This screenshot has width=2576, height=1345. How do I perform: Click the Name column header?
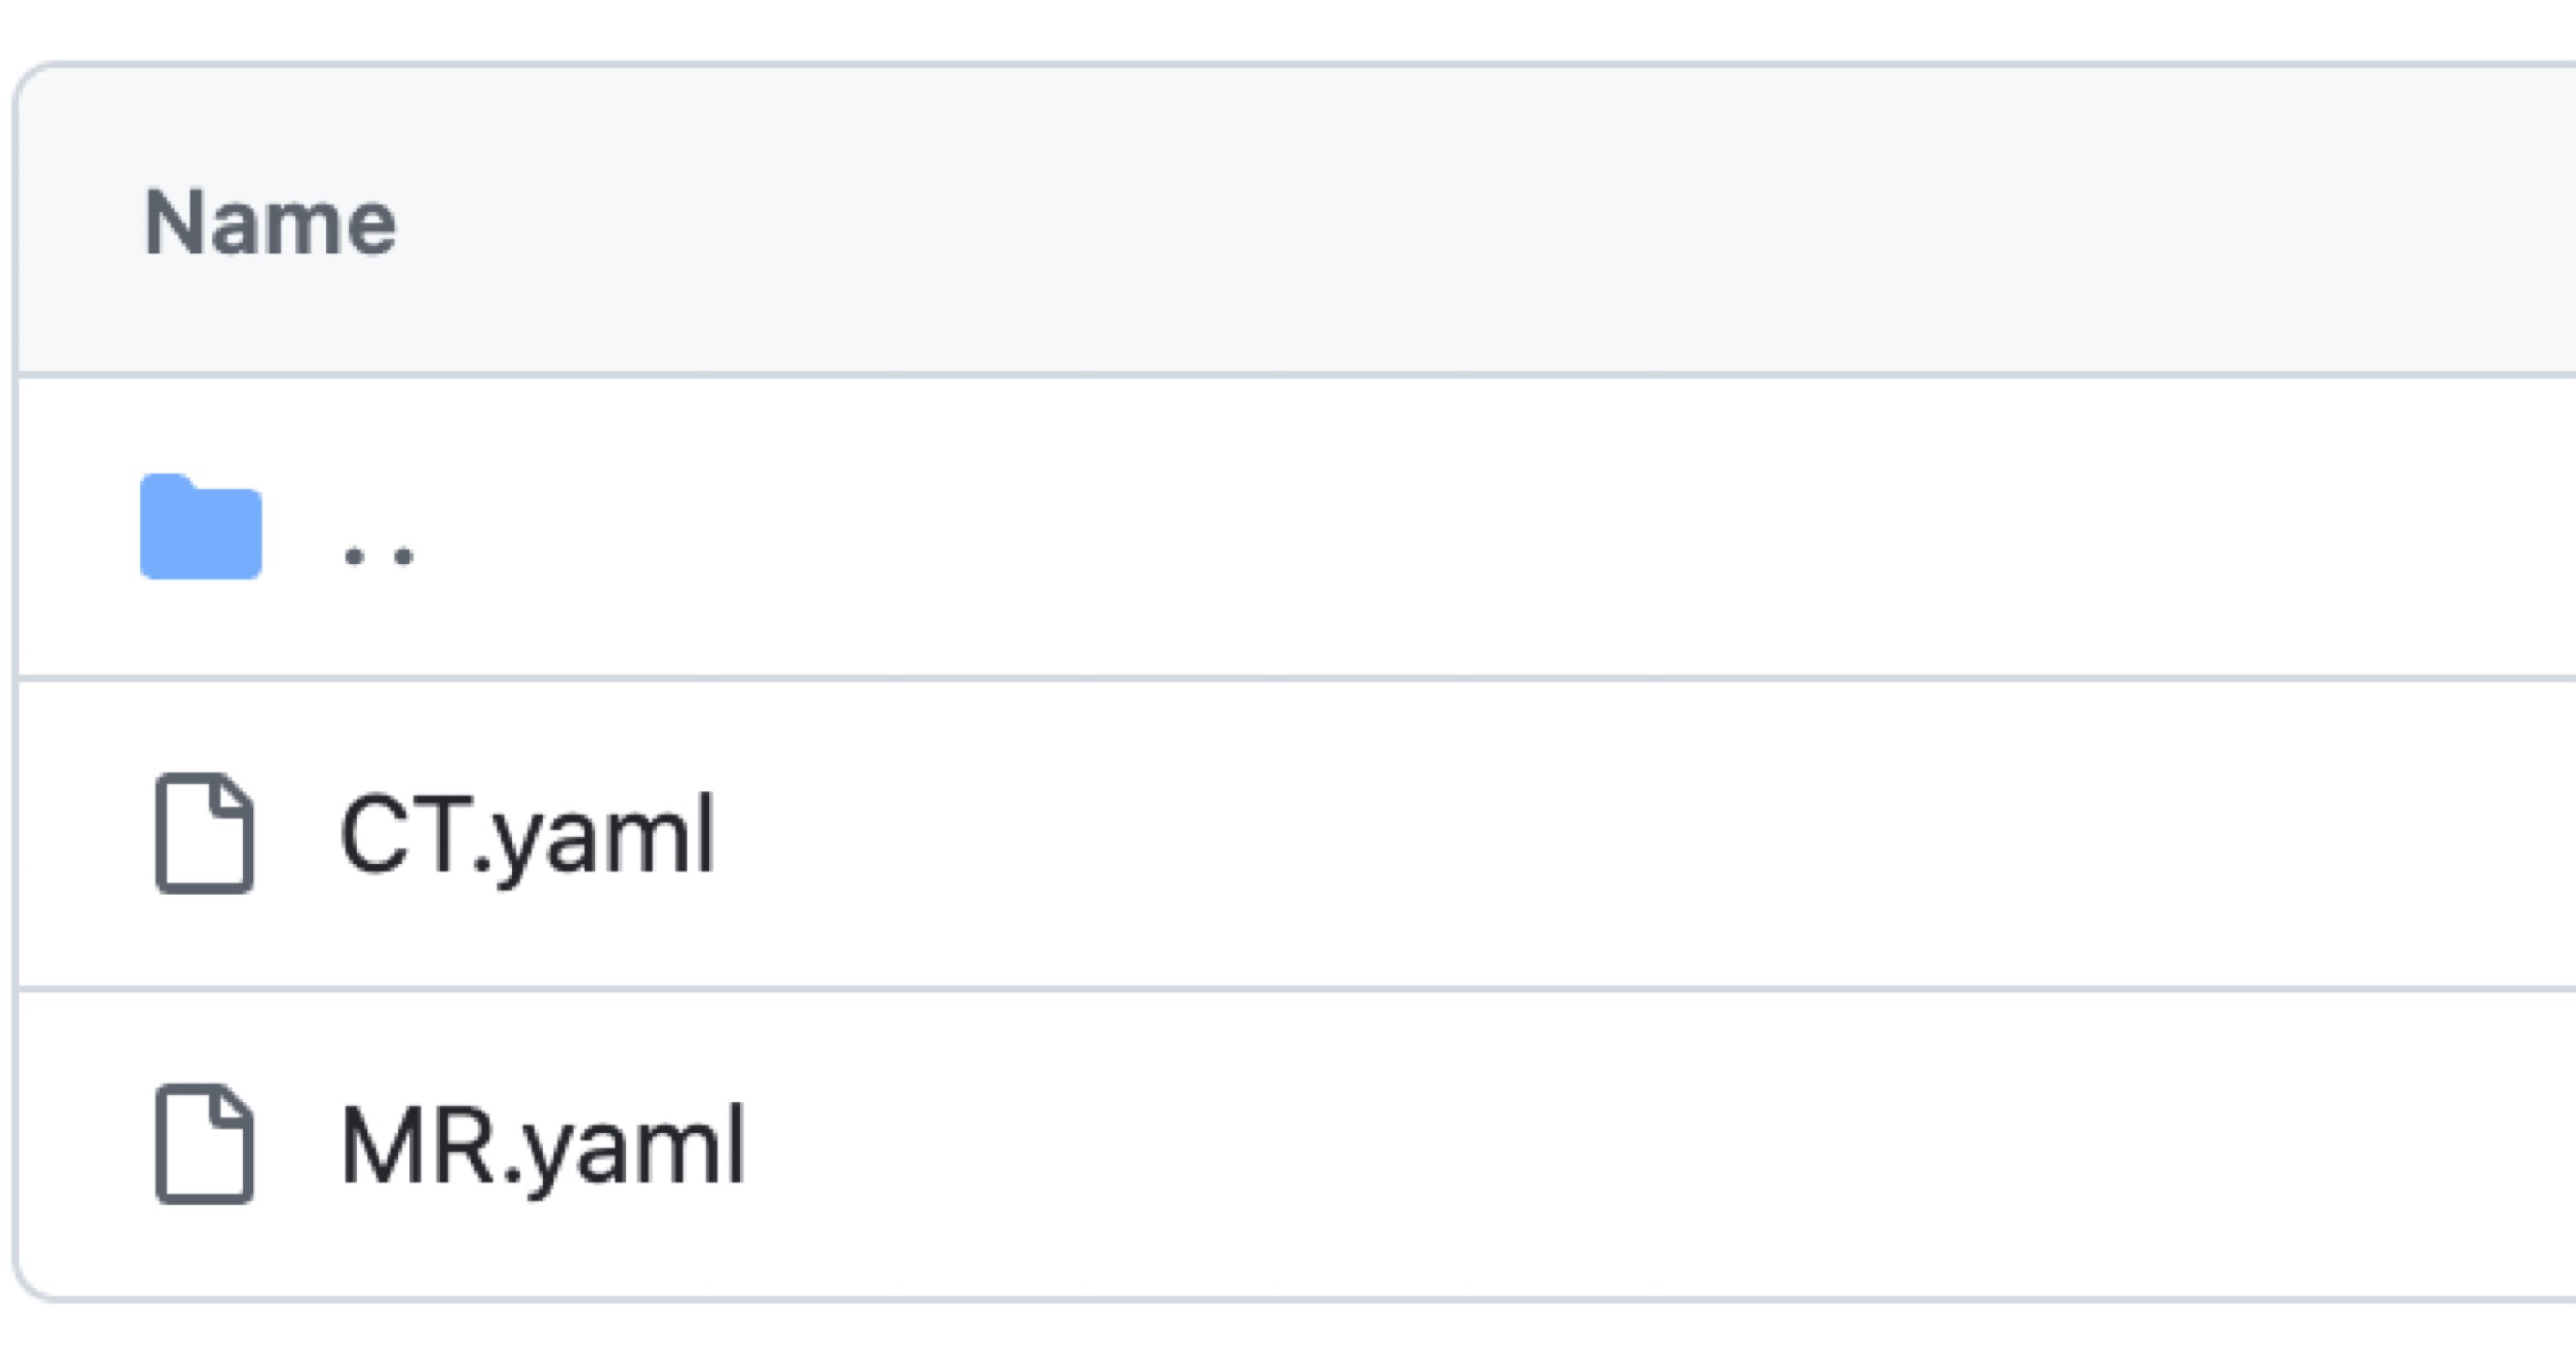270,222
